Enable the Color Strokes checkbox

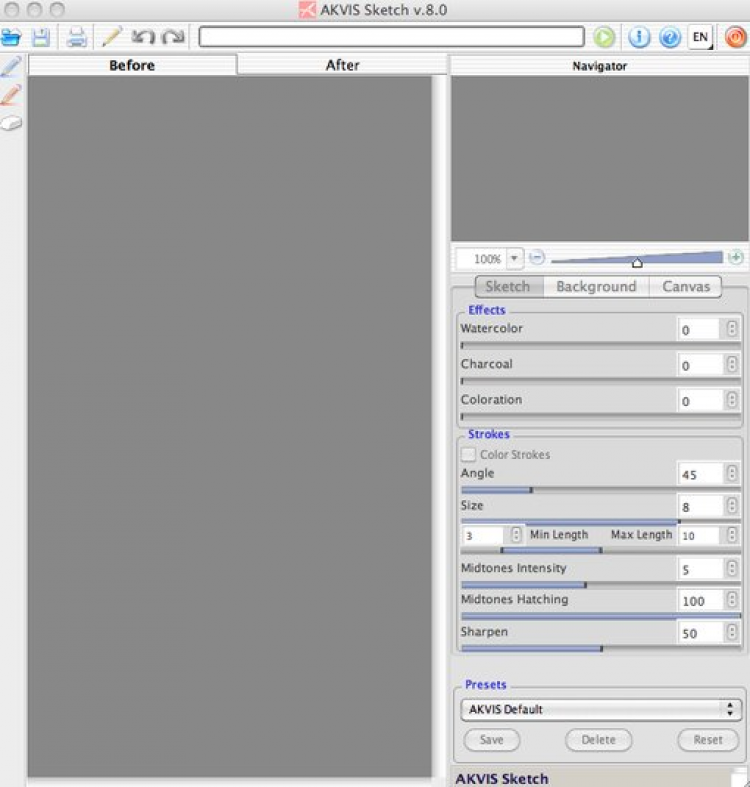468,454
